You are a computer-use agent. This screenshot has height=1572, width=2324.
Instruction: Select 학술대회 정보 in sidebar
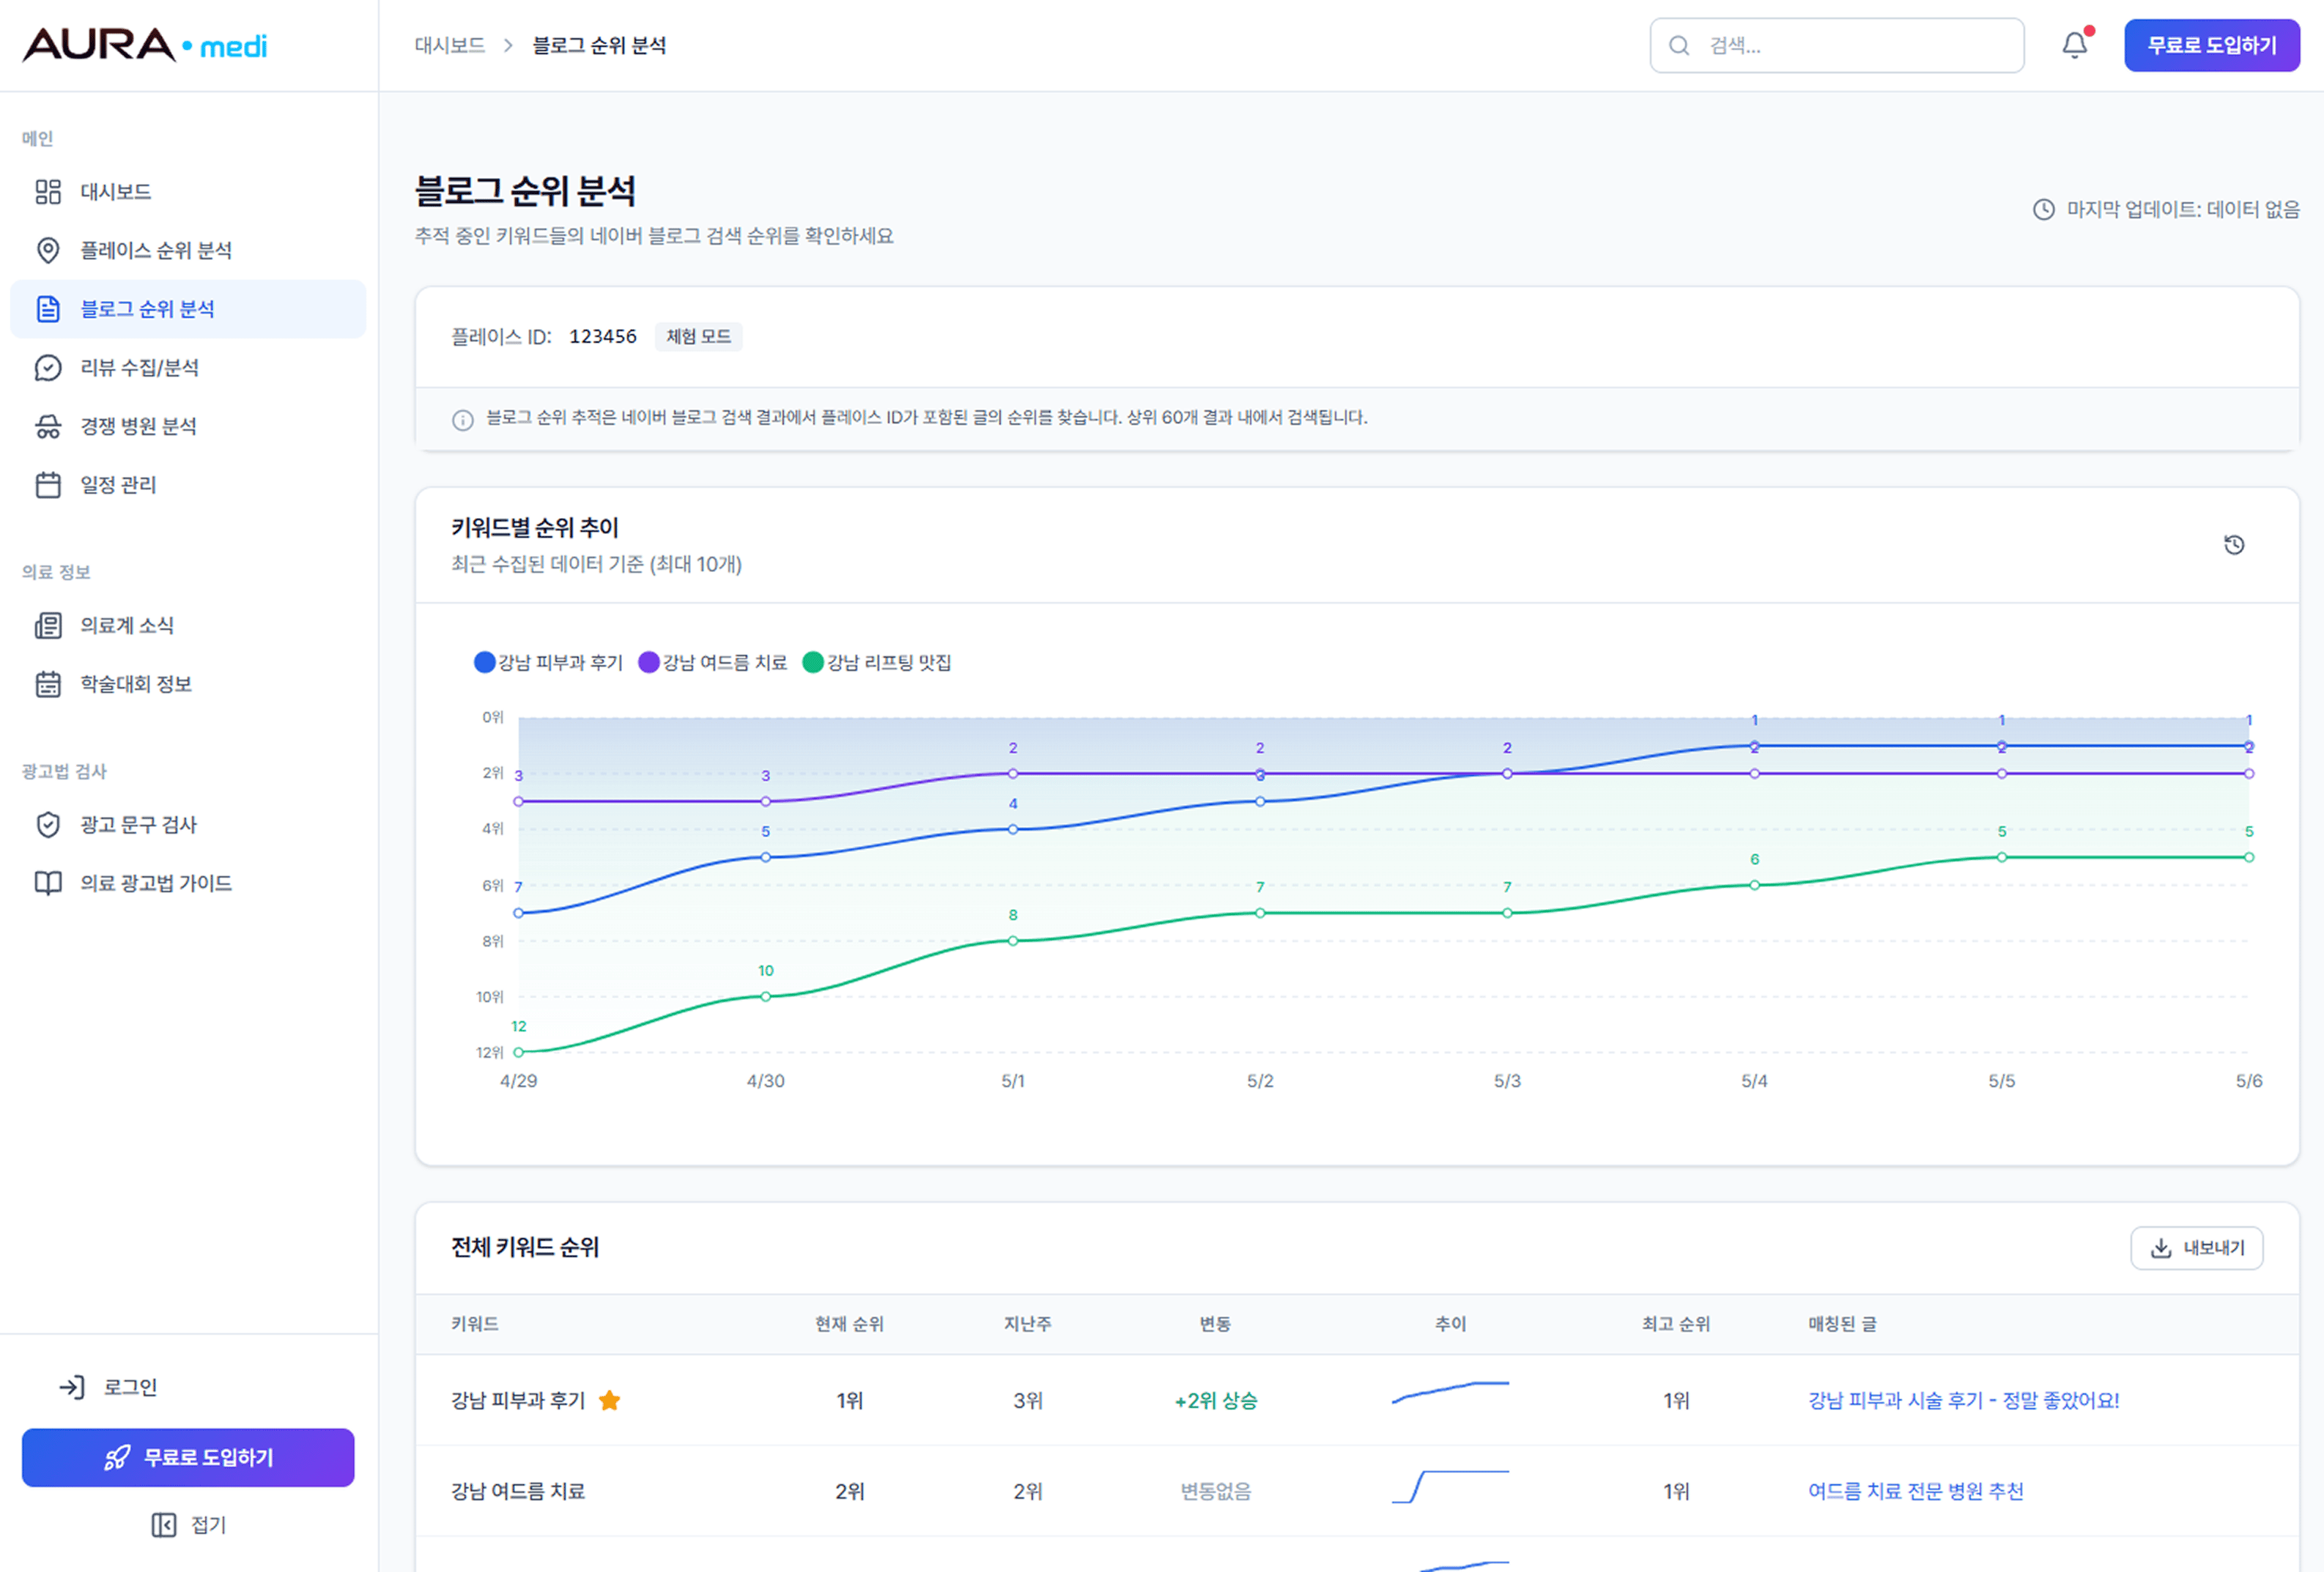click(188, 684)
